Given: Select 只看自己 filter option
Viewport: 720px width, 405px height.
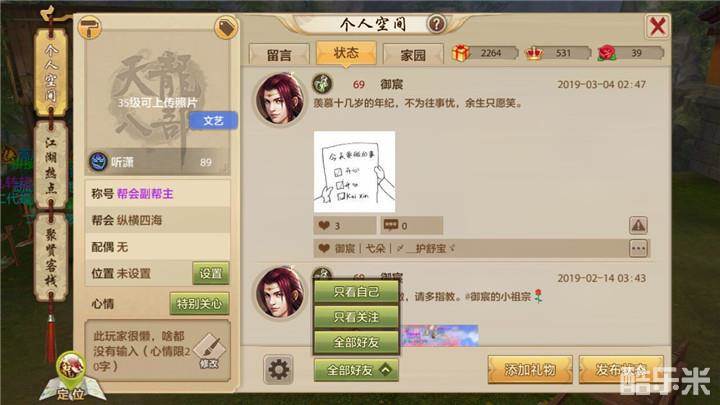Looking at the screenshot, I should click(x=356, y=292).
